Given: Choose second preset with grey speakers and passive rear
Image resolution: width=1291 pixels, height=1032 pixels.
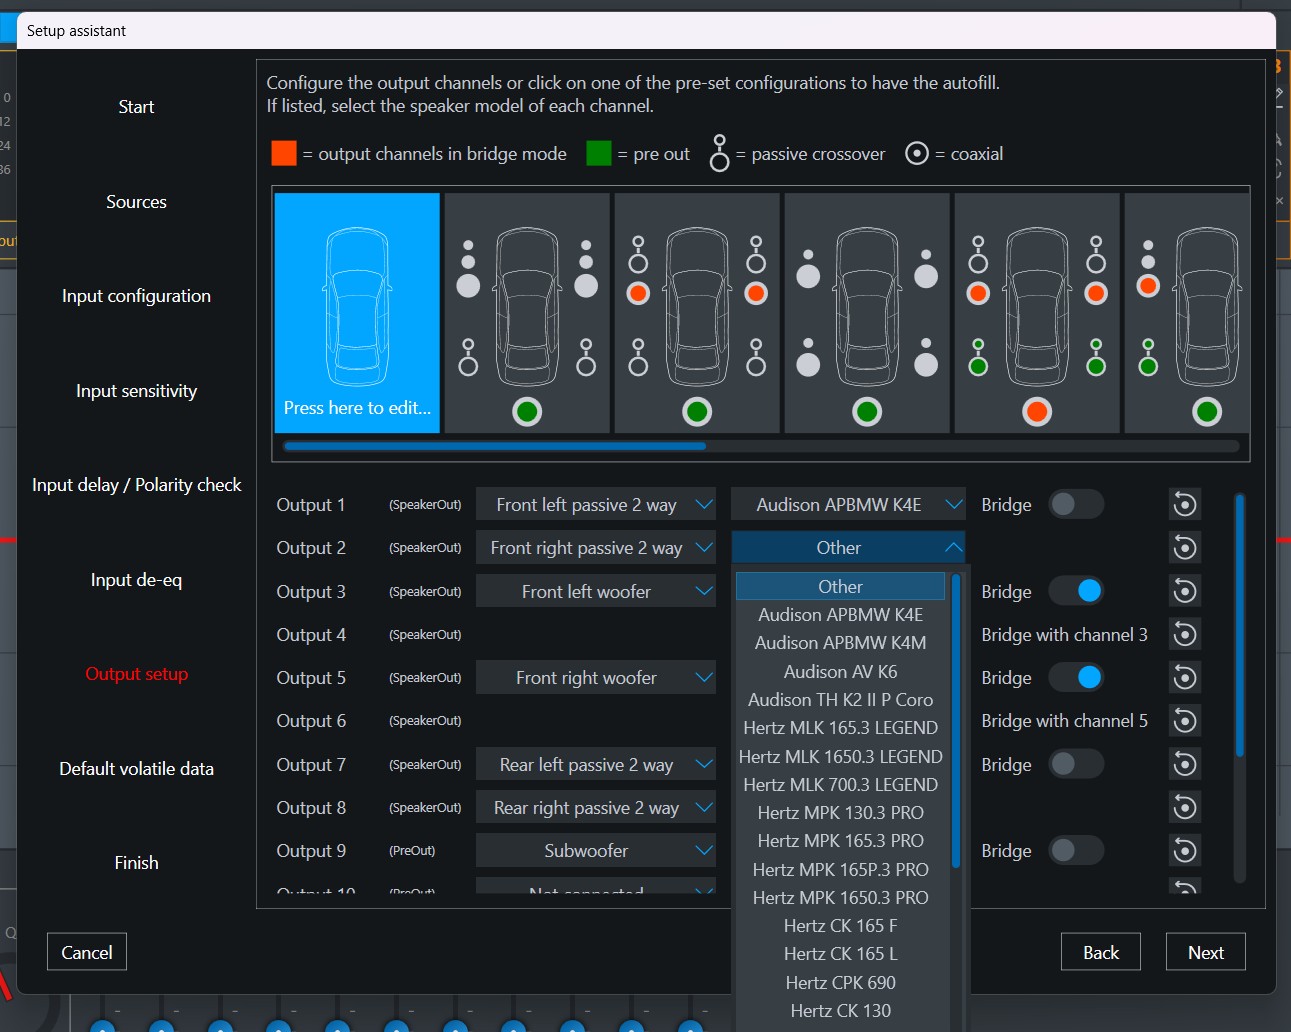Looking at the screenshot, I should click(x=527, y=313).
